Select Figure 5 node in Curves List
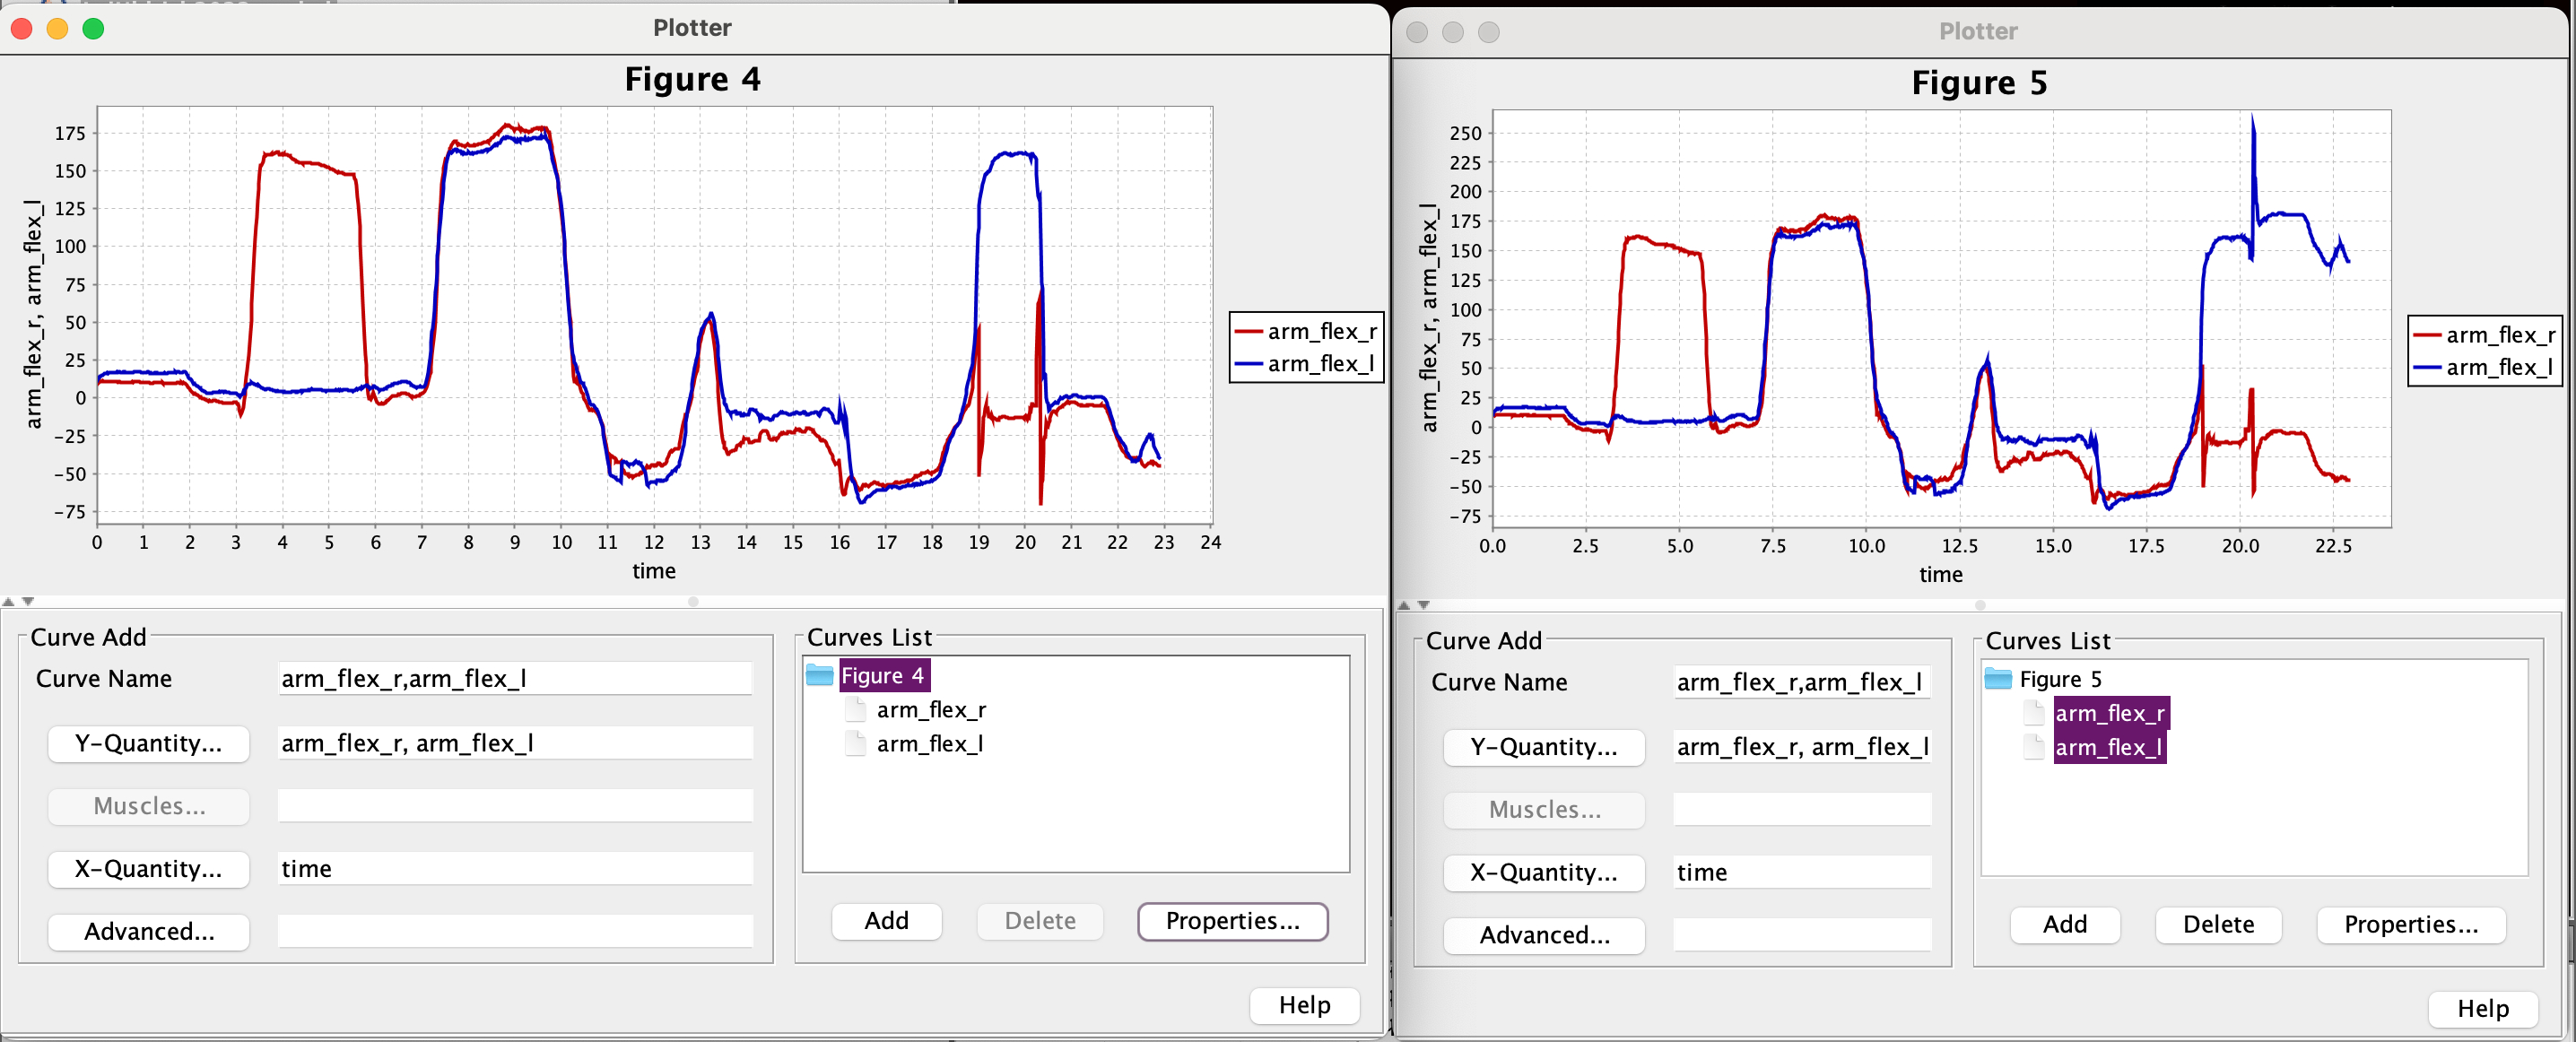The height and width of the screenshot is (1042, 2576). (2061, 680)
